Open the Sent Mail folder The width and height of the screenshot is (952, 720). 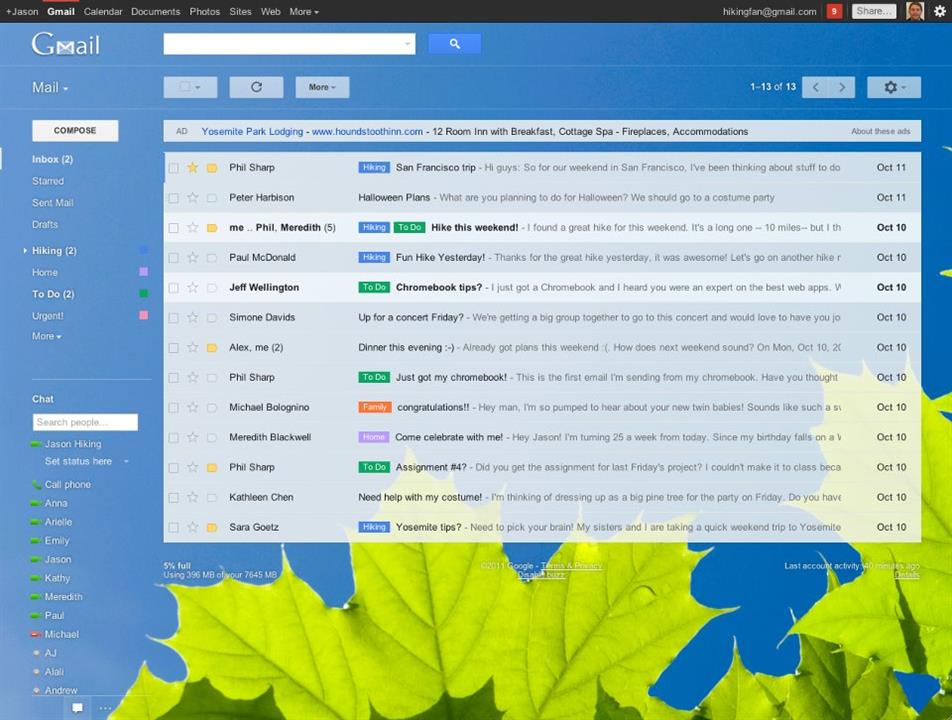pyautogui.click(x=53, y=203)
